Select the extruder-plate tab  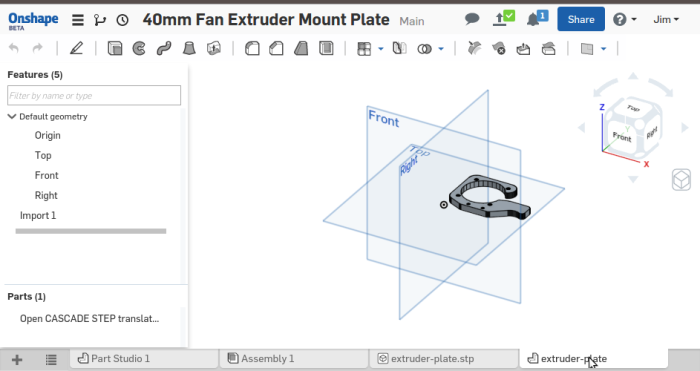[x=594, y=359]
